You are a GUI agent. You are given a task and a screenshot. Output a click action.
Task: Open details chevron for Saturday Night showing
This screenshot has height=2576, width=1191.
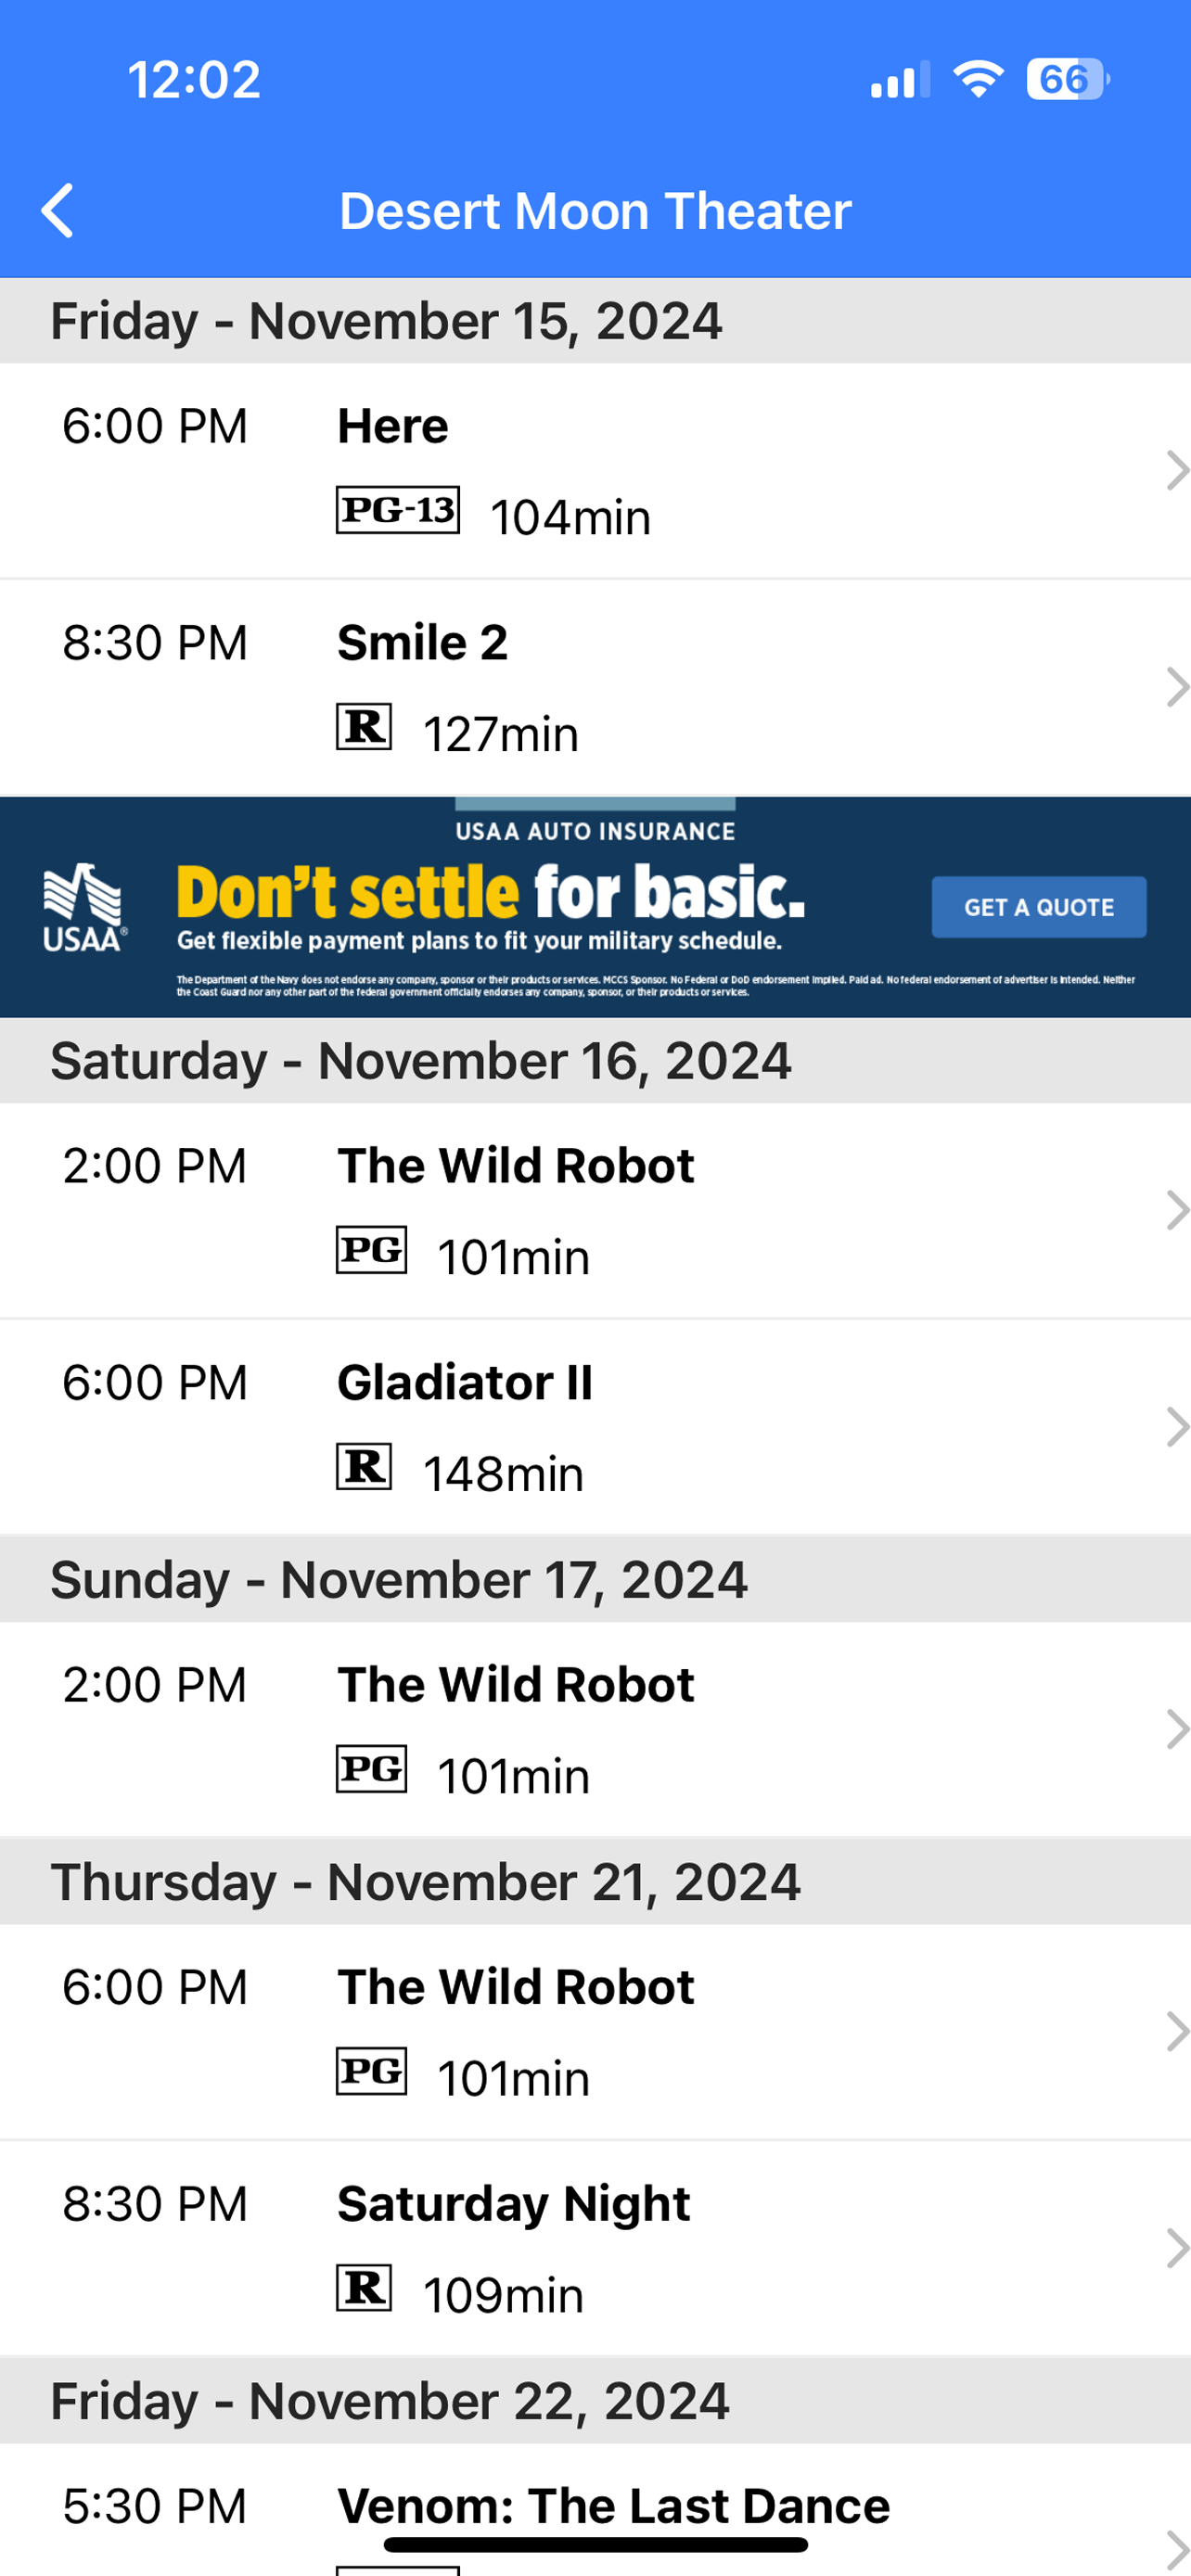click(1176, 2248)
